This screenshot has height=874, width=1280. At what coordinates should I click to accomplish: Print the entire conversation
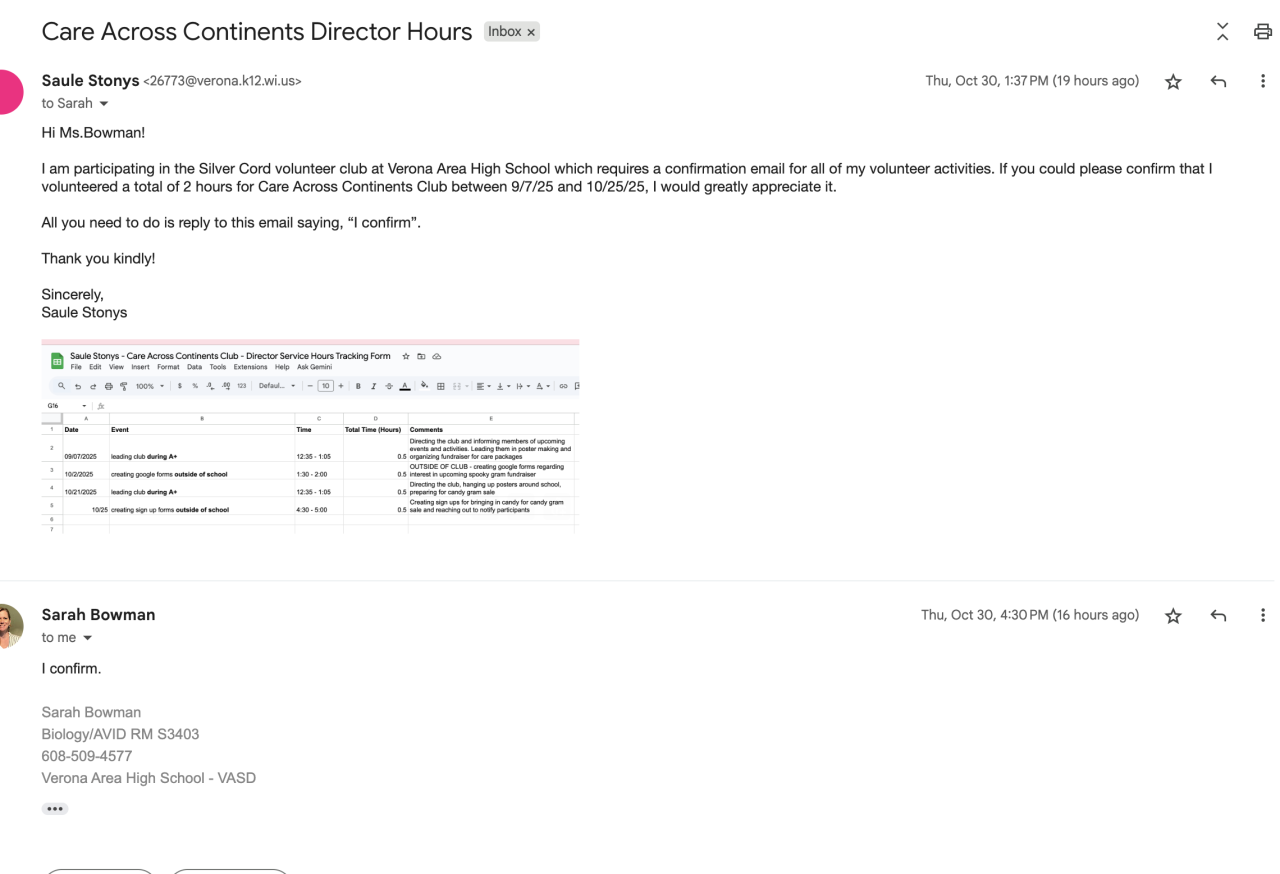click(x=1262, y=32)
